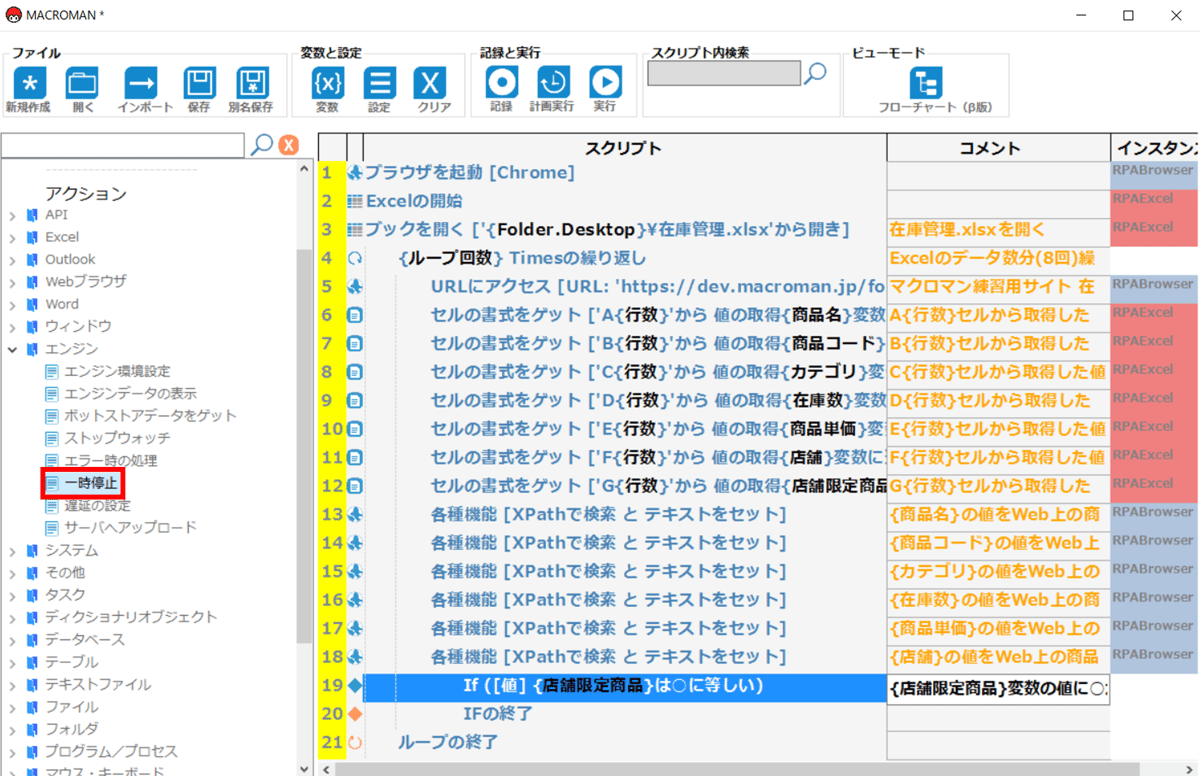Click the スクリプト内検索 search input field
Screen dimensions: 1200x776
click(x=724, y=73)
